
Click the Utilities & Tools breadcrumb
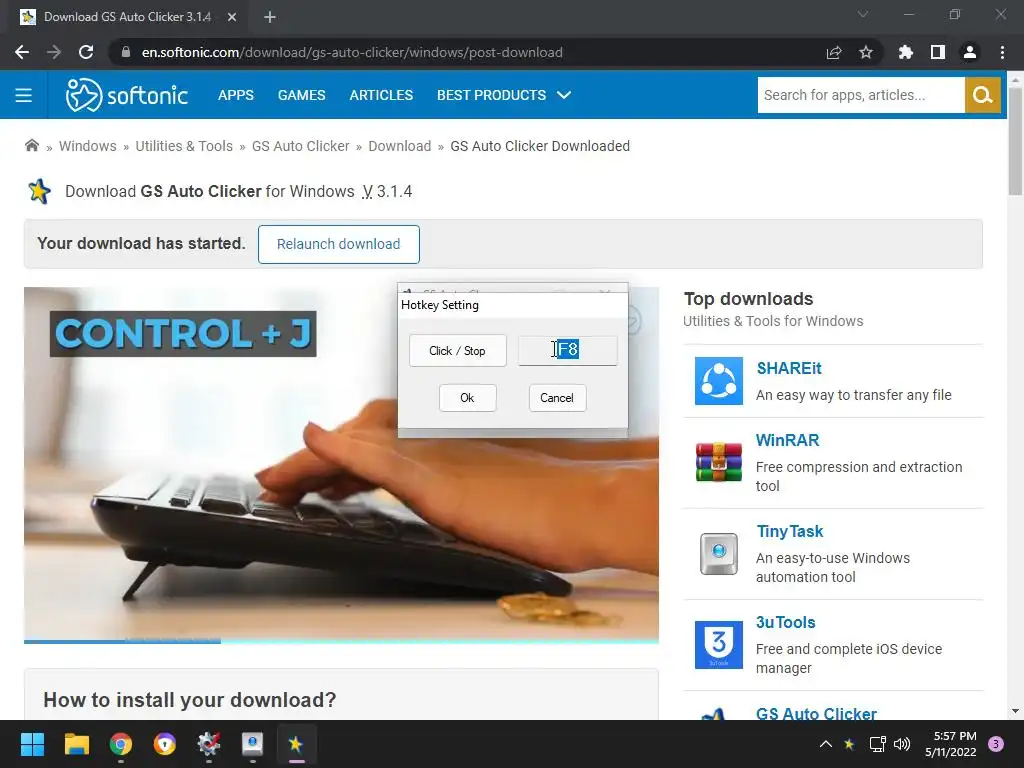click(x=184, y=146)
